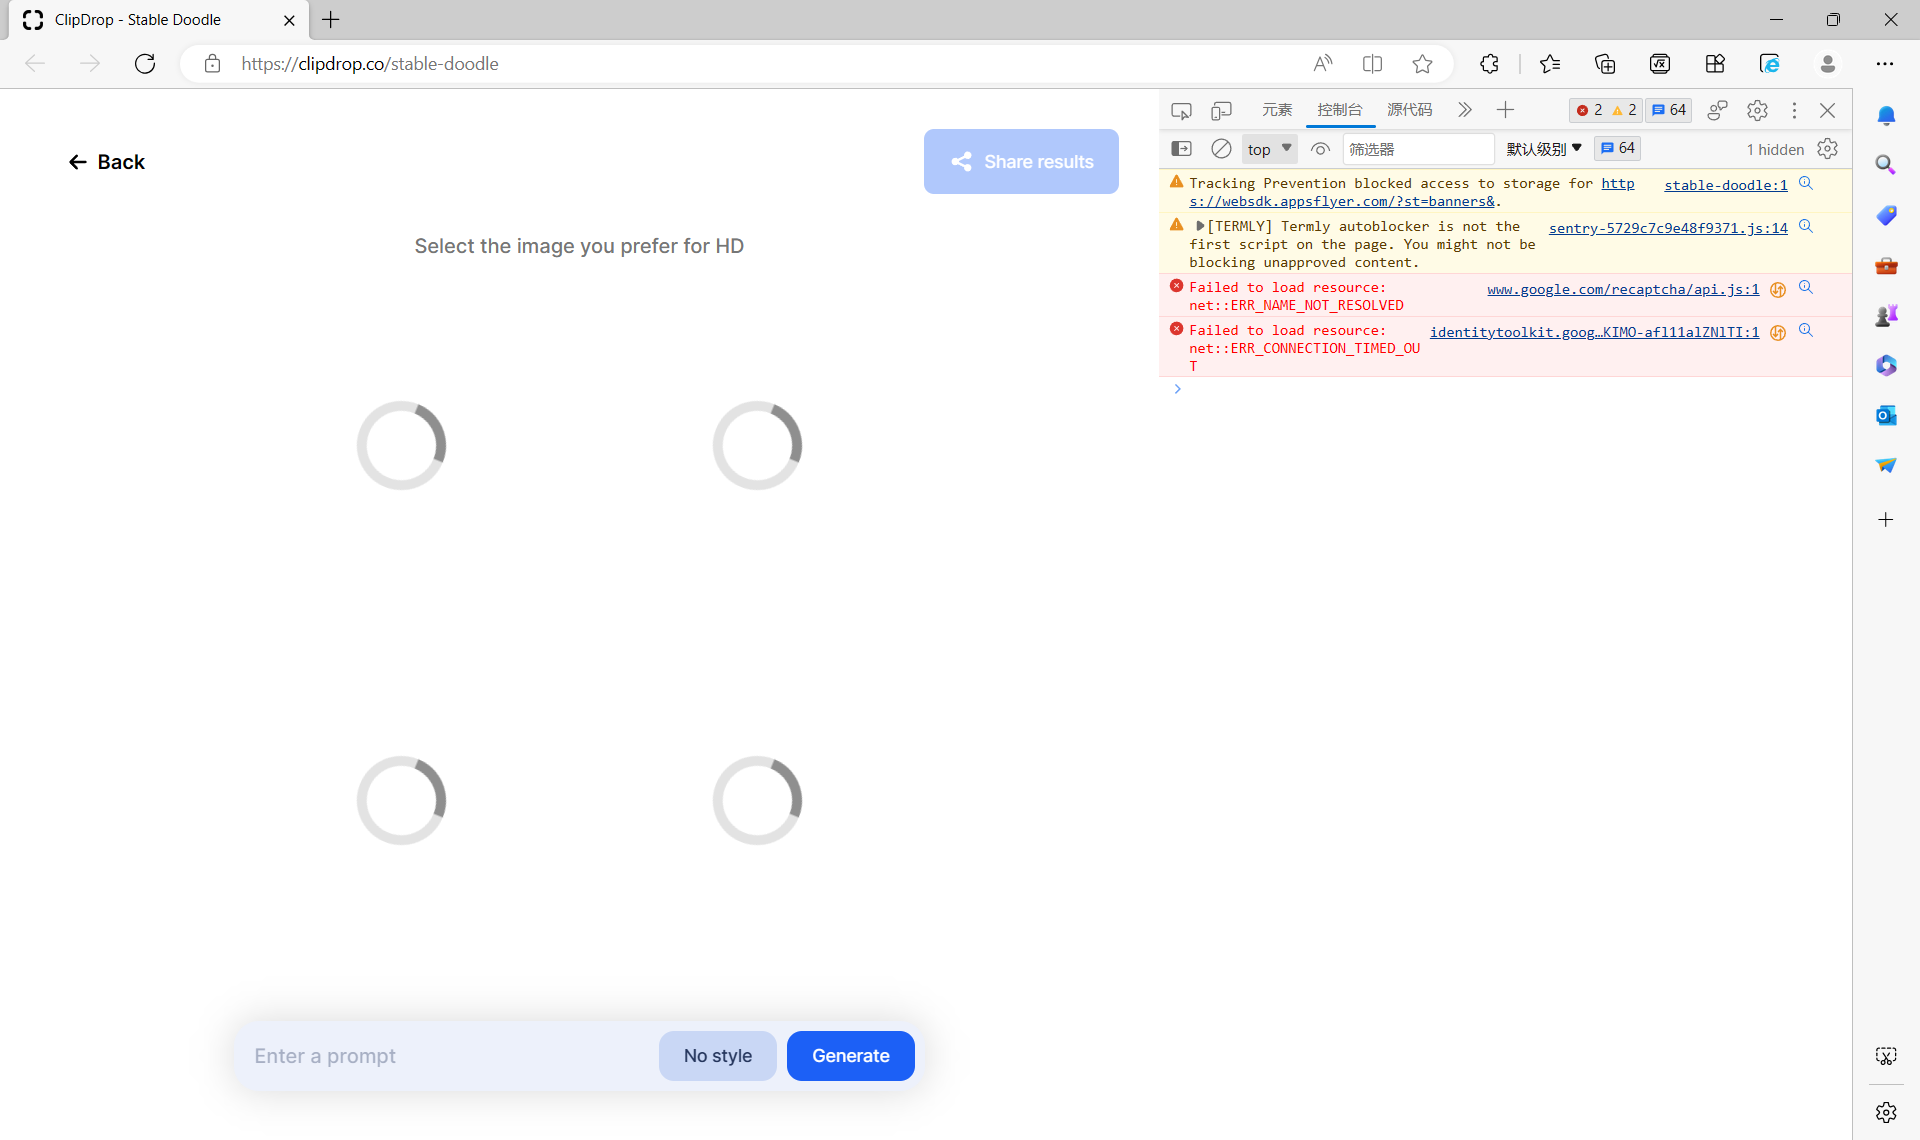The width and height of the screenshot is (1920, 1140).
Task: Open sidebar settings gear icon
Action: click(x=1886, y=1112)
